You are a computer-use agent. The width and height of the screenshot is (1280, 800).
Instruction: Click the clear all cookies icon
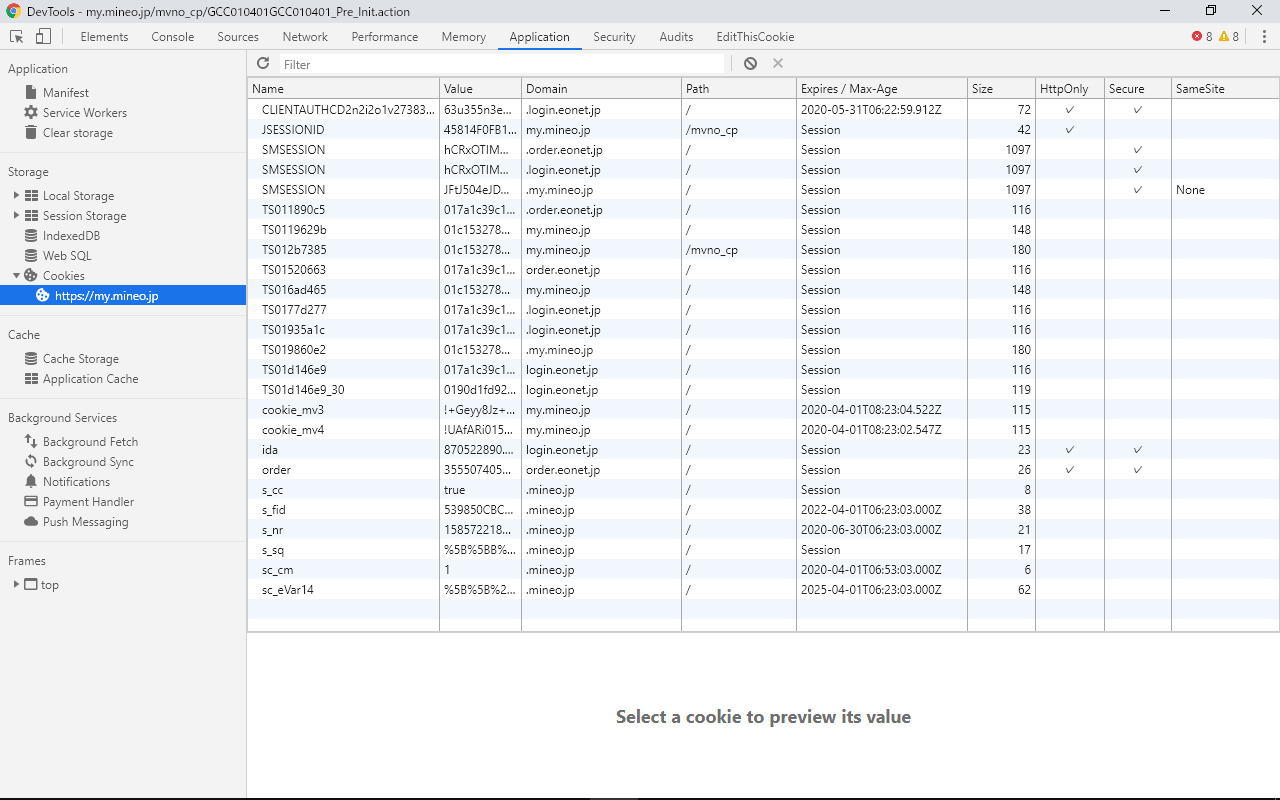(x=750, y=63)
